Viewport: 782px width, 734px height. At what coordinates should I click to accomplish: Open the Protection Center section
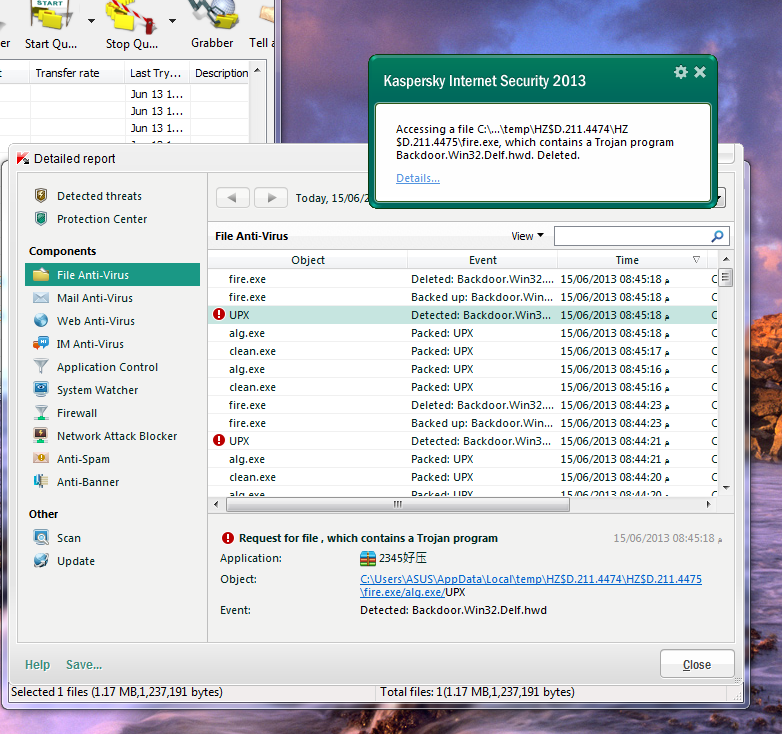(x=102, y=219)
